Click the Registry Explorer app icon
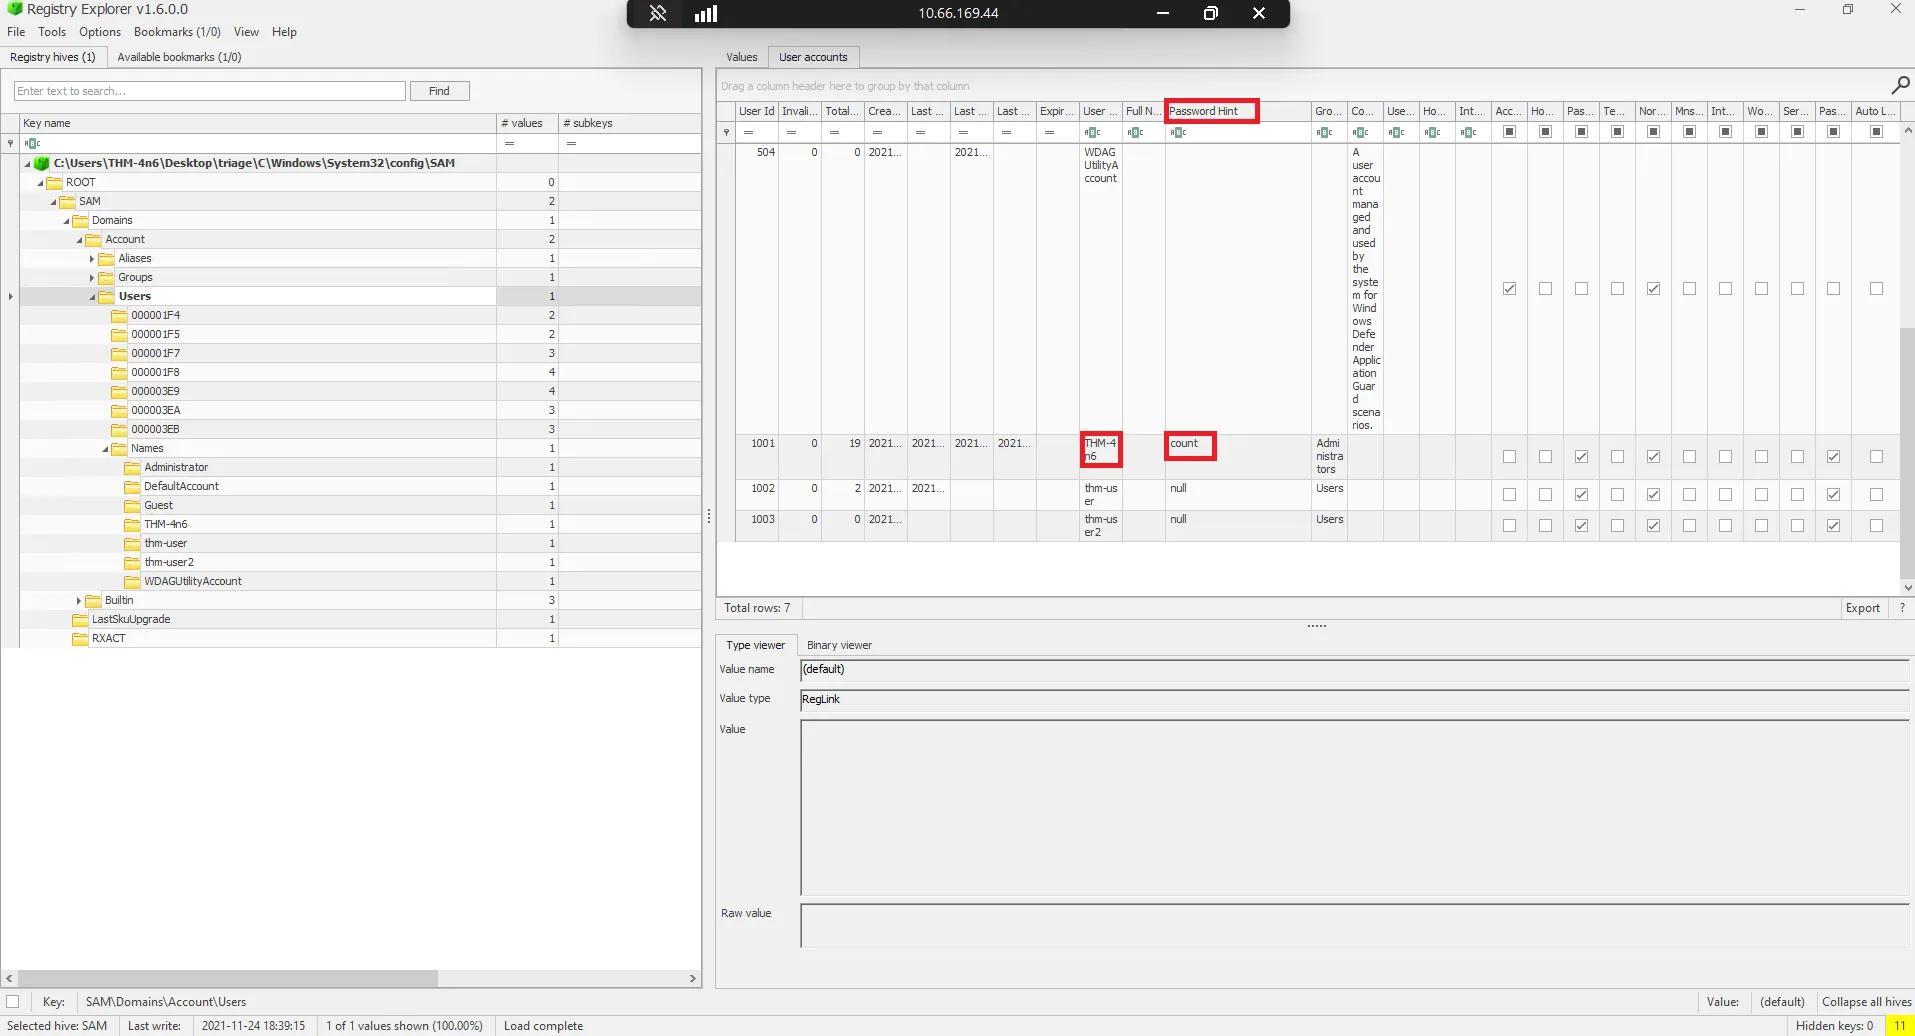Screen dimensions: 1915x1036 (x=14, y=9)
